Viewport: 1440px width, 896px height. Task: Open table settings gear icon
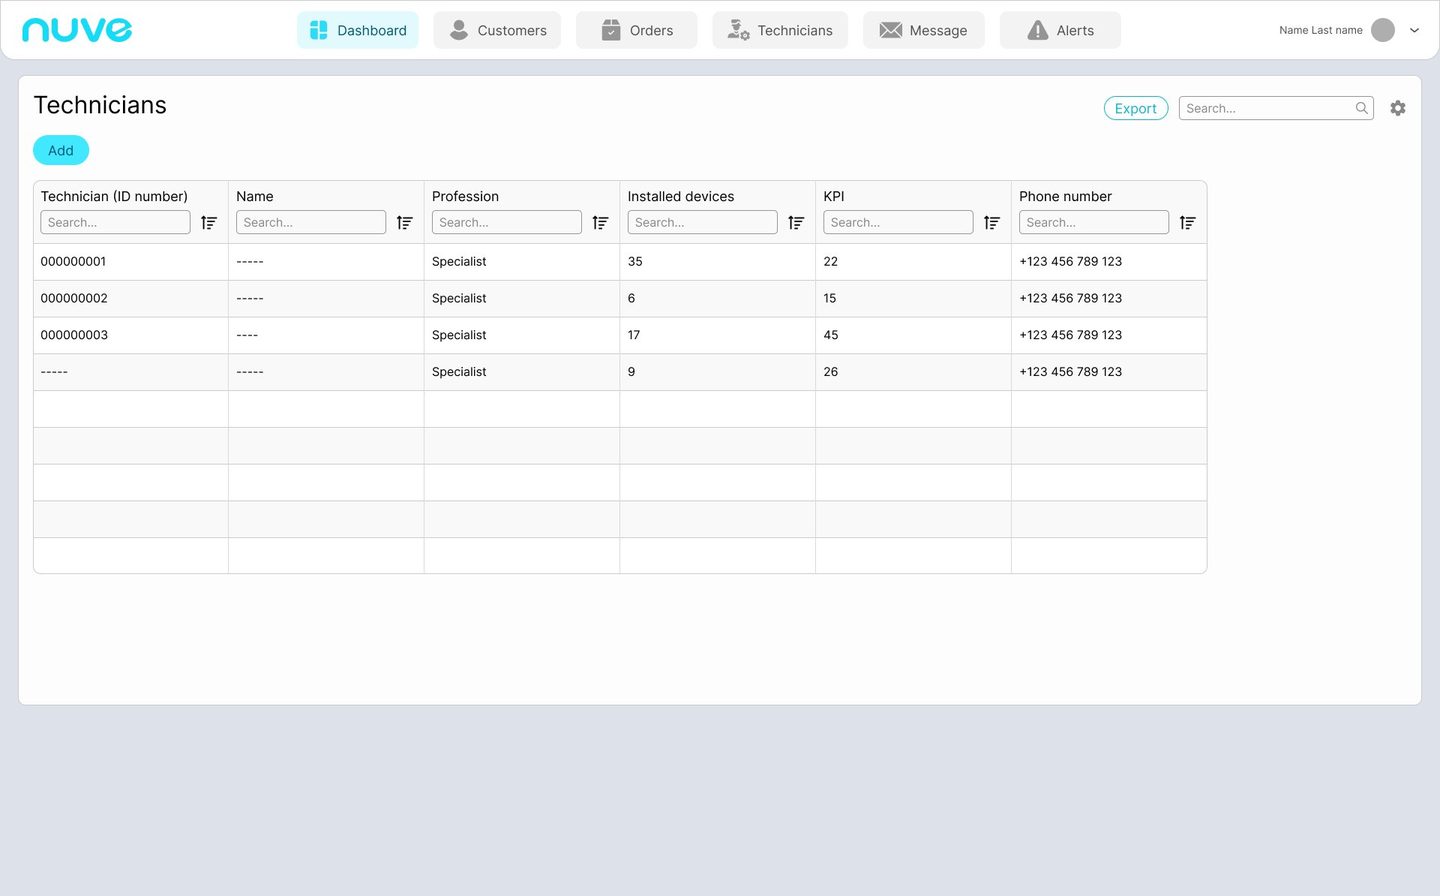point(1398,108)
